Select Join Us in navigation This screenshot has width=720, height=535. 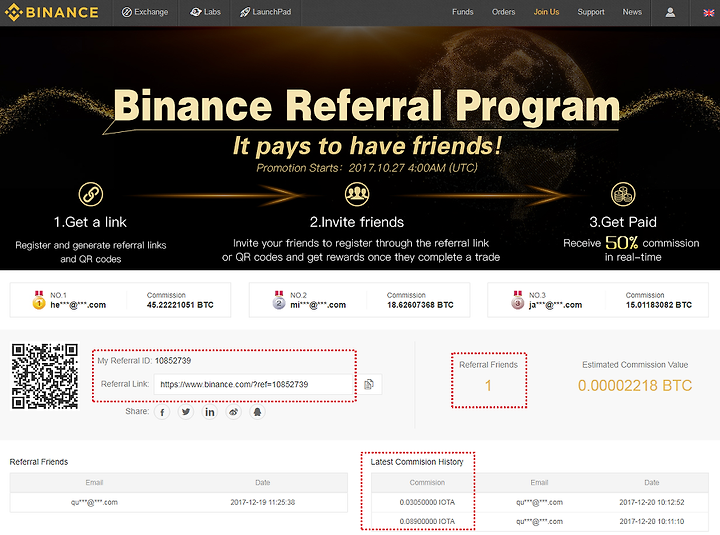pos(546,12)
